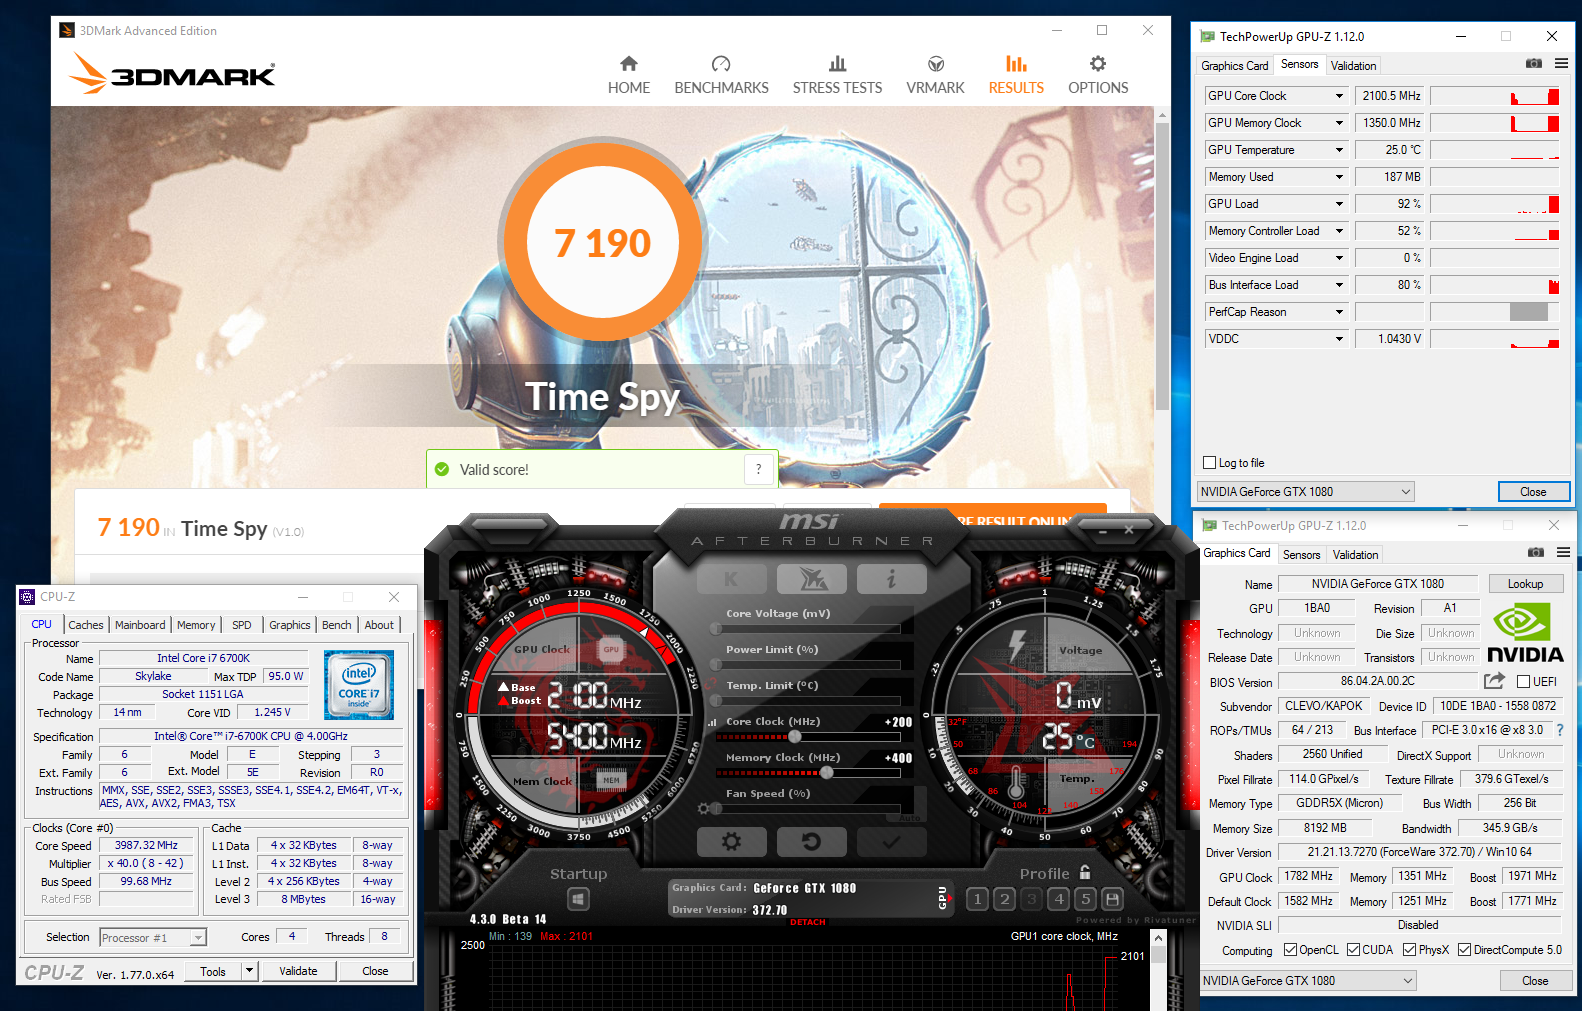
Task: Select Afterburner profile slot 1
Action: [x=978, y=899]
